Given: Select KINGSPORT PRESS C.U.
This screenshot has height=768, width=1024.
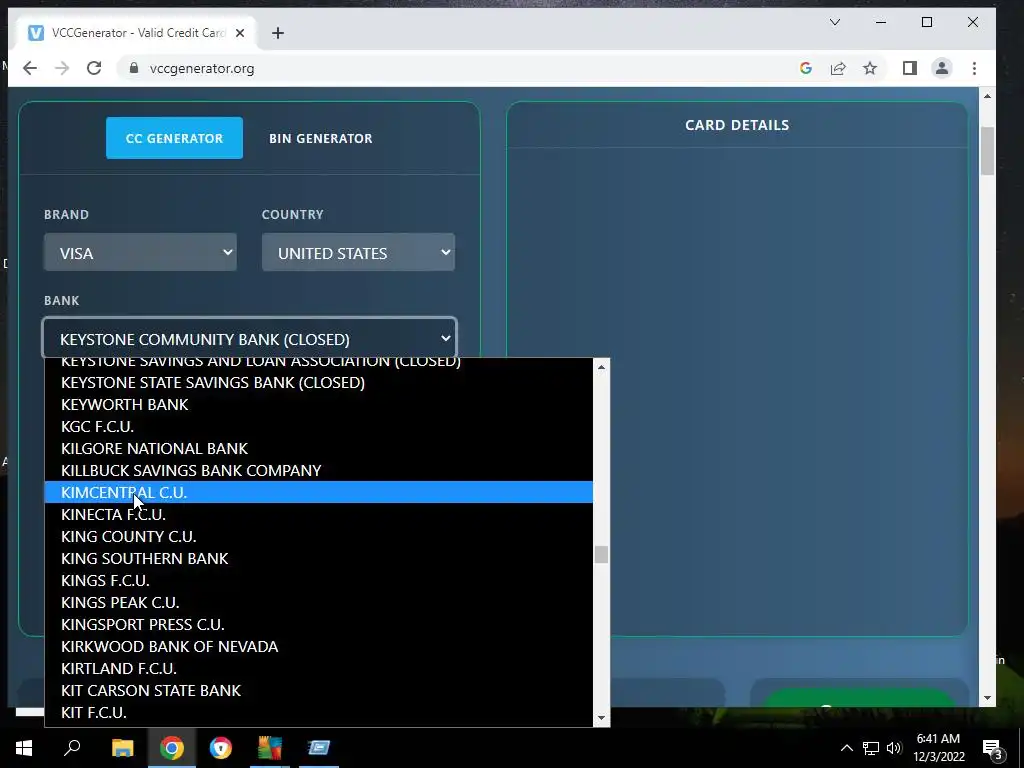Looking at the screenshot, I should tap(319, 624).
